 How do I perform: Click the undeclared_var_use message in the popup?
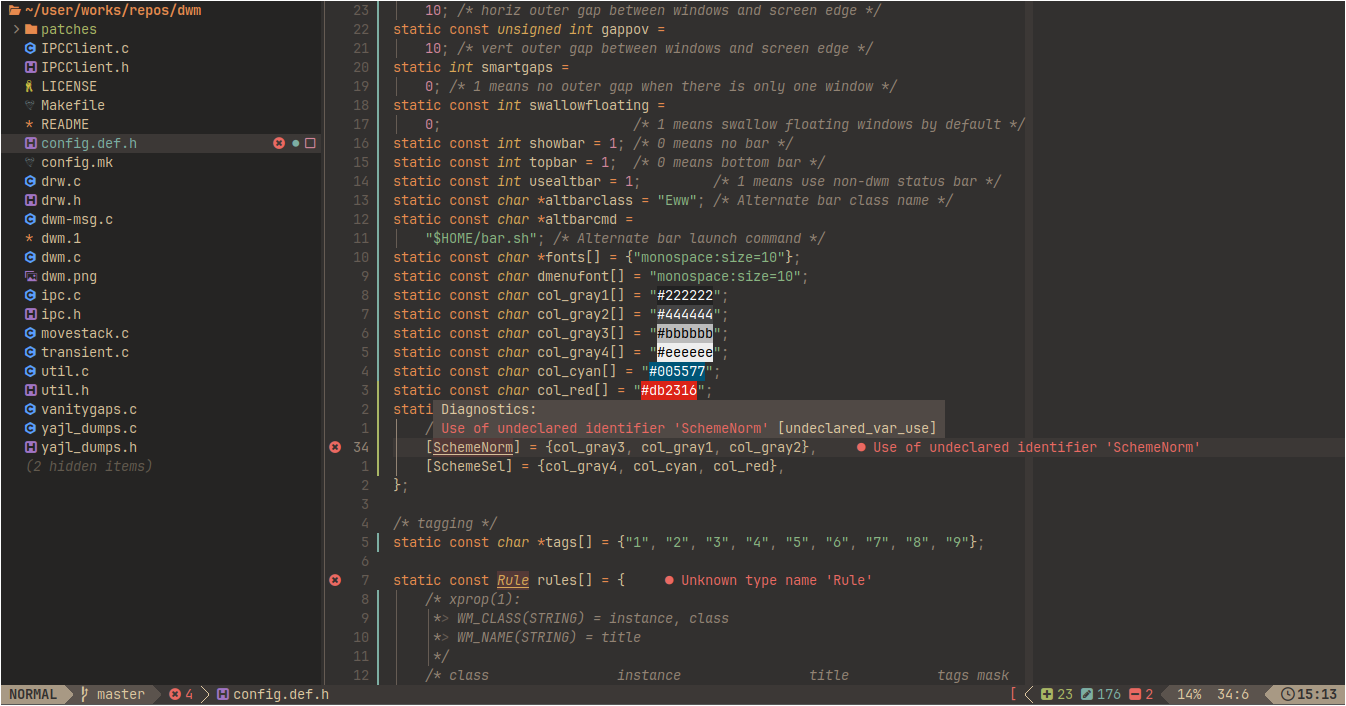coord(689,428)
